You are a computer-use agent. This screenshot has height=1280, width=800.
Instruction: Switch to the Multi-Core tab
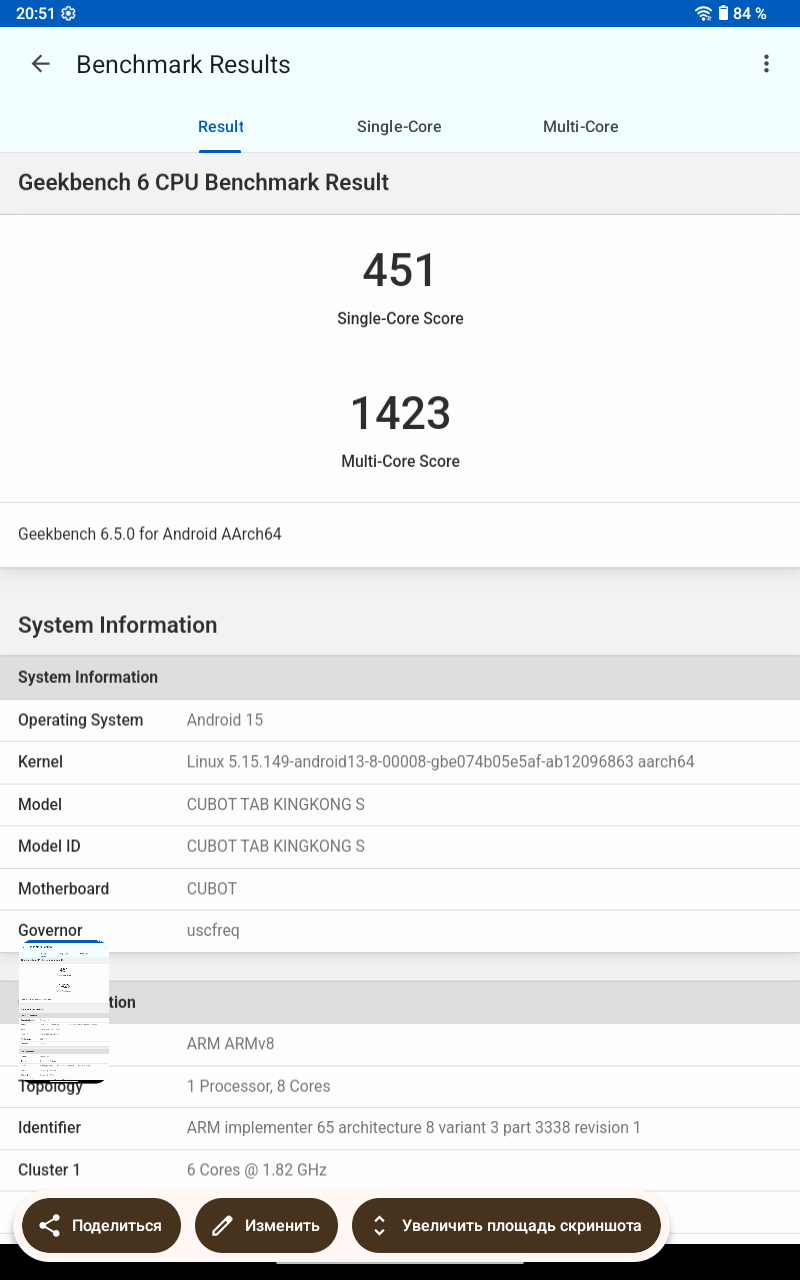click(580, 127)
